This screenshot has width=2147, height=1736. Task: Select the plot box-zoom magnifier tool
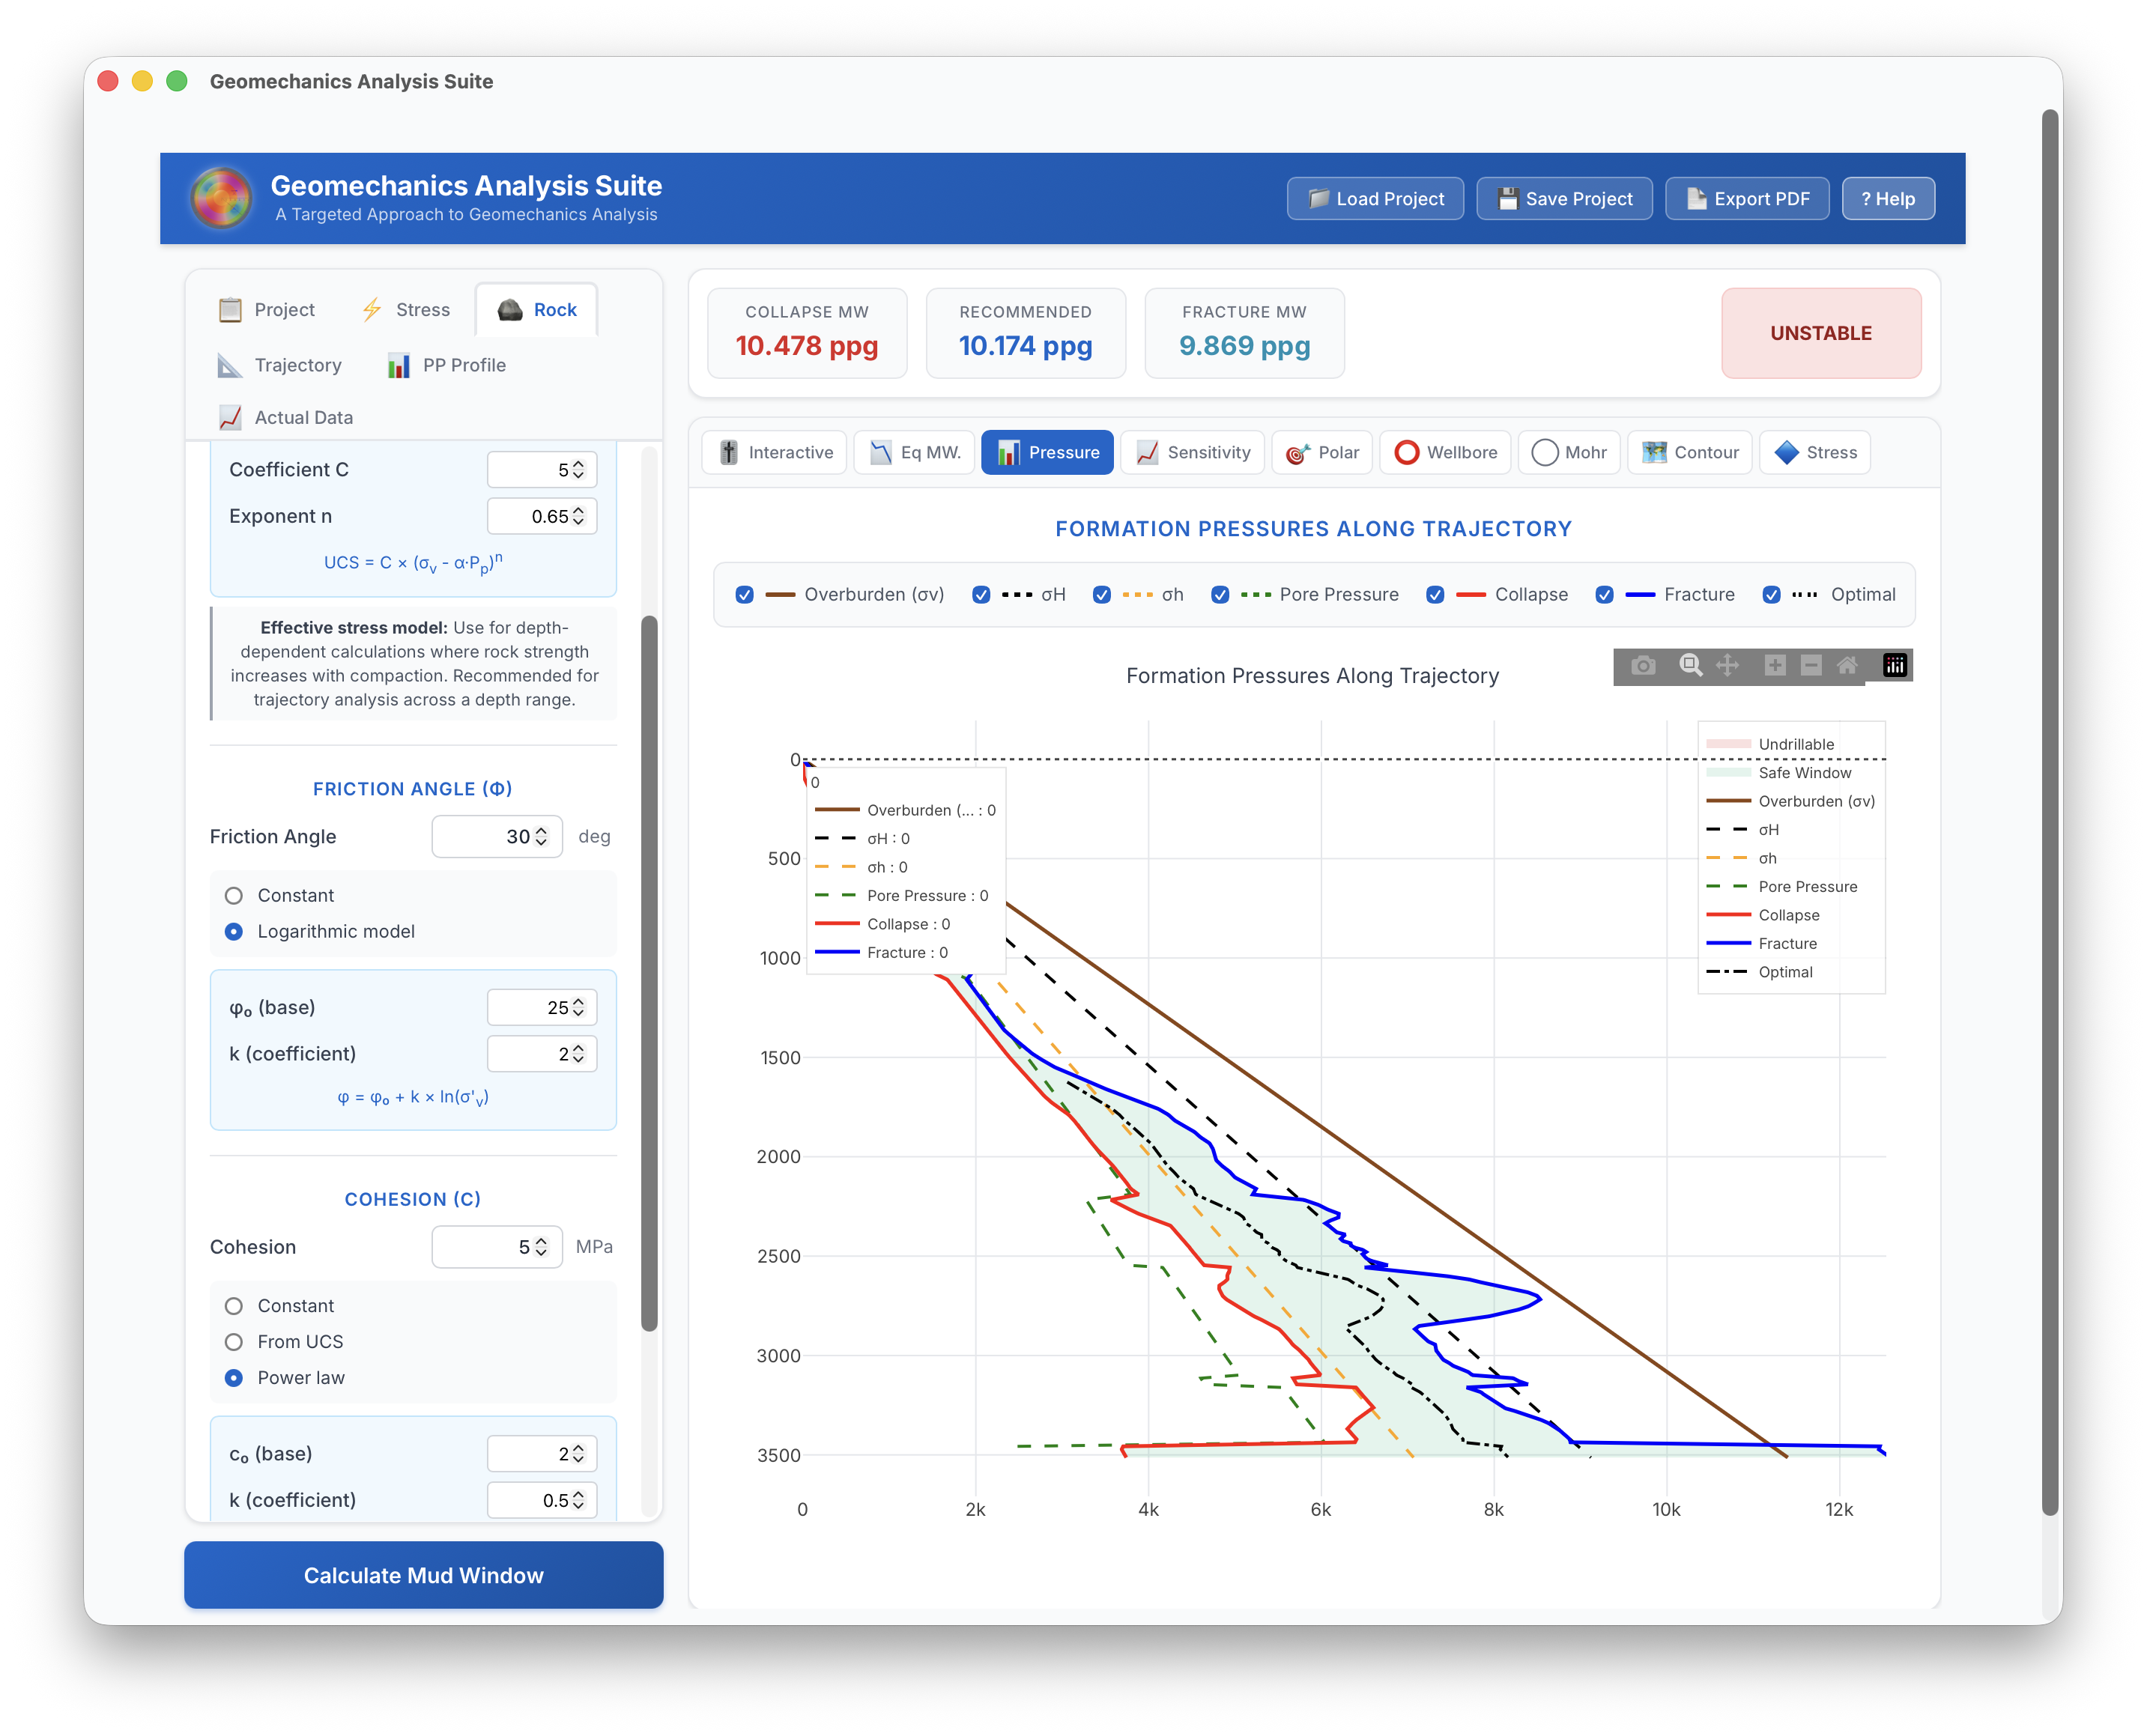pos(1690,666)
